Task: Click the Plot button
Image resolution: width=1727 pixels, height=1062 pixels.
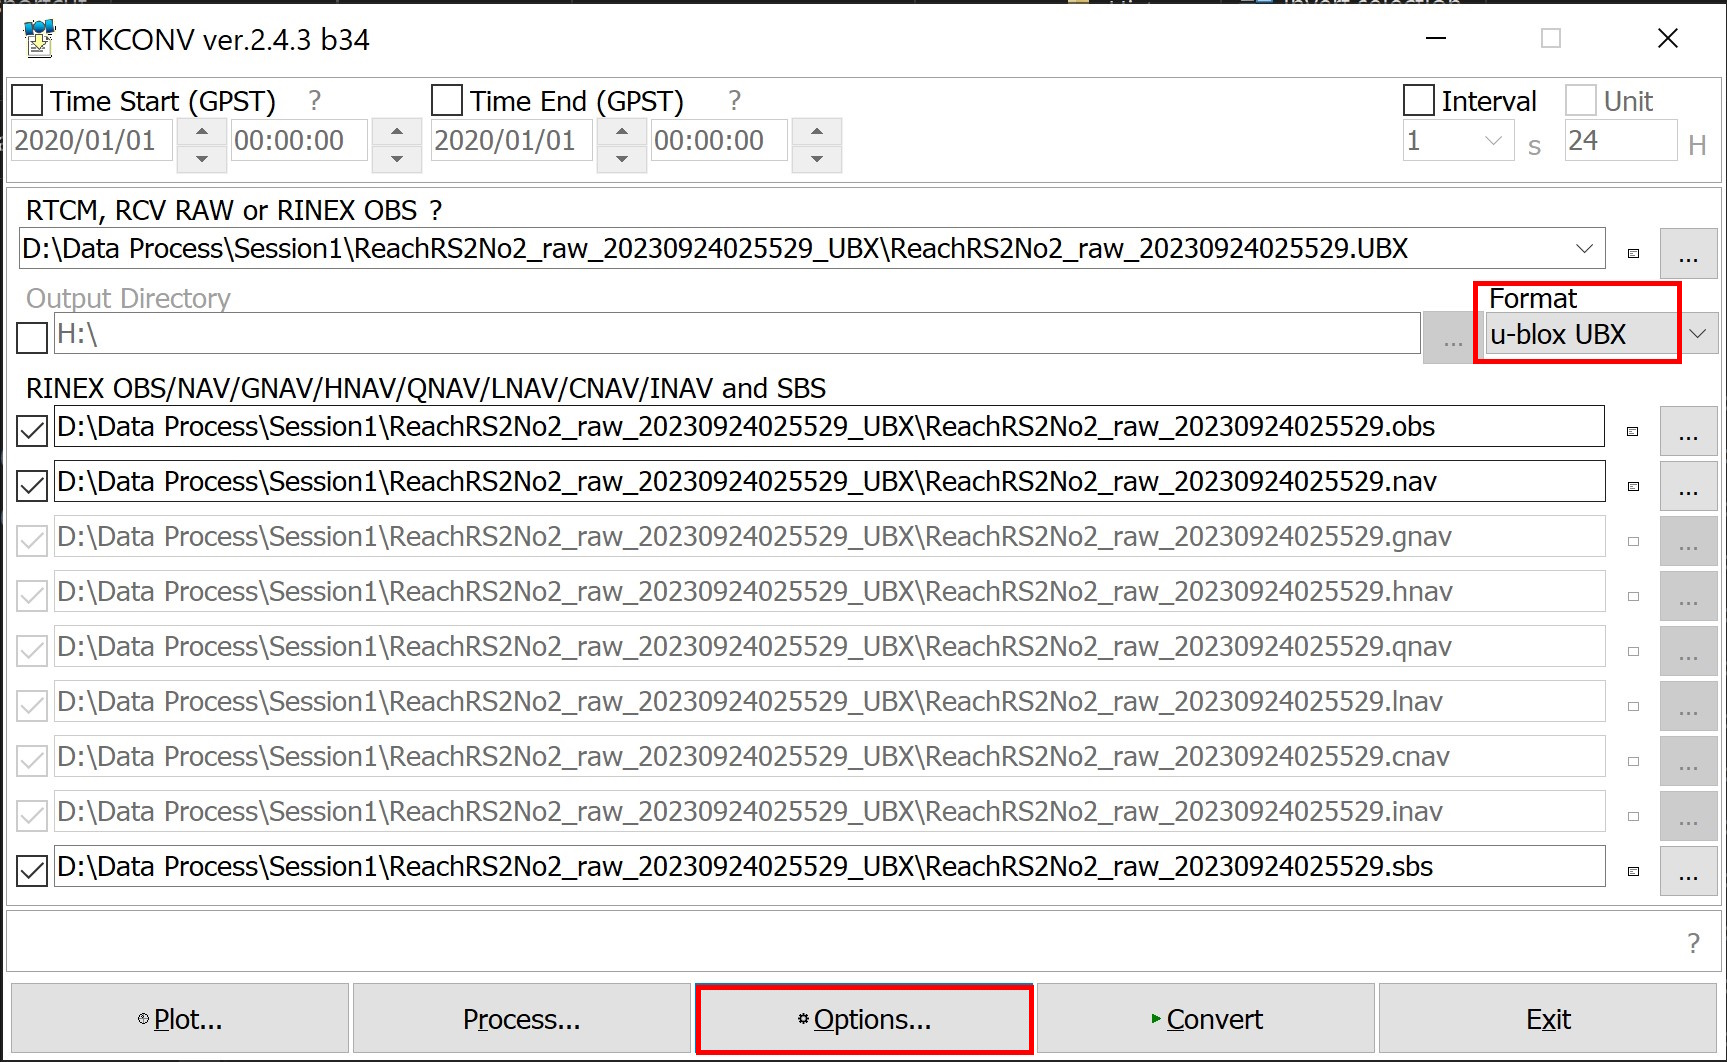Action: [x=180, y=1019]
